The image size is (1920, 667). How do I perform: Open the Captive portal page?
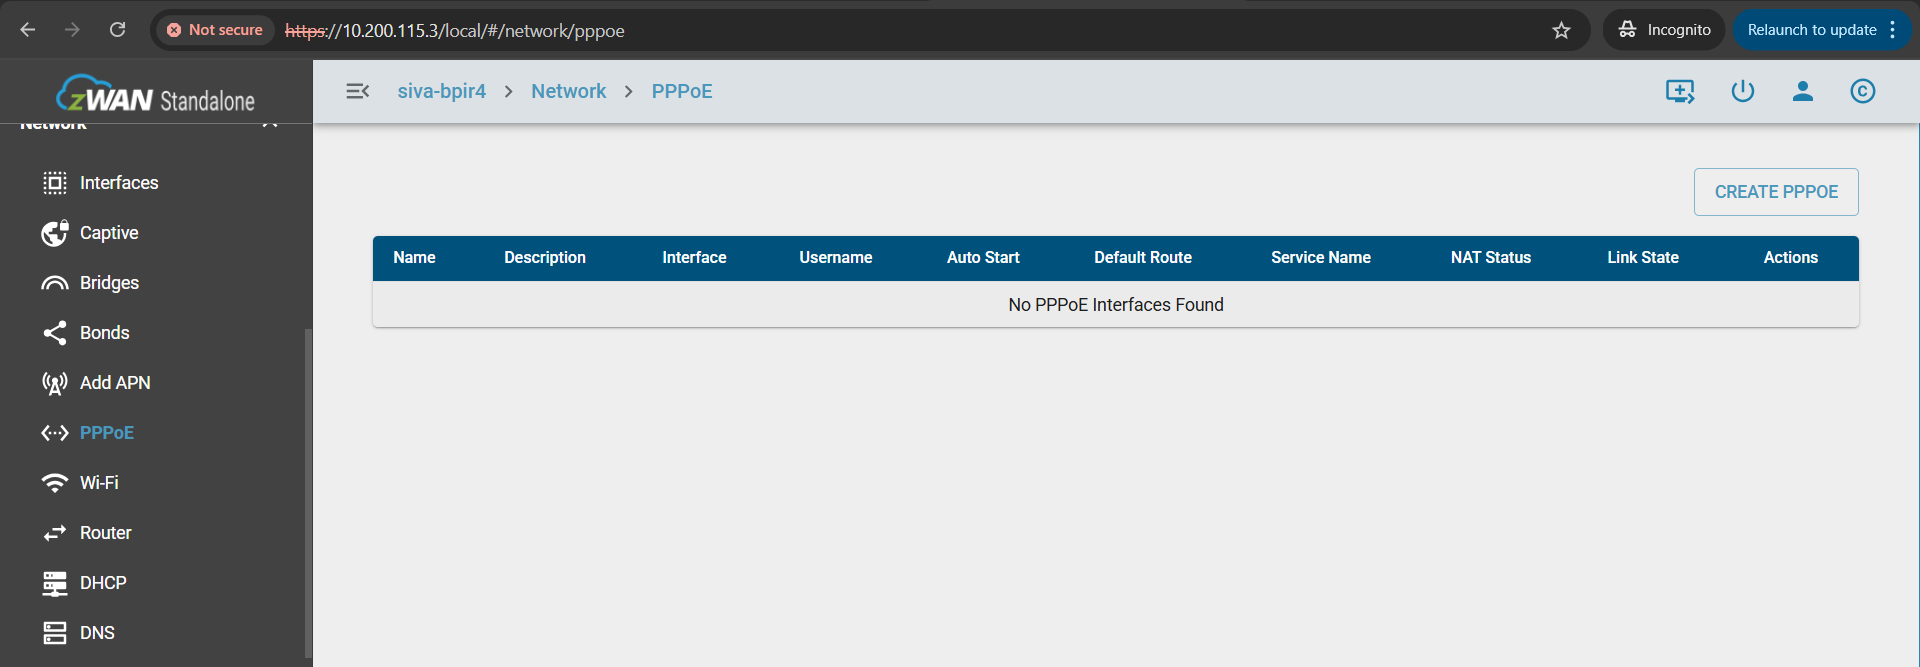[x=109, y=233]
